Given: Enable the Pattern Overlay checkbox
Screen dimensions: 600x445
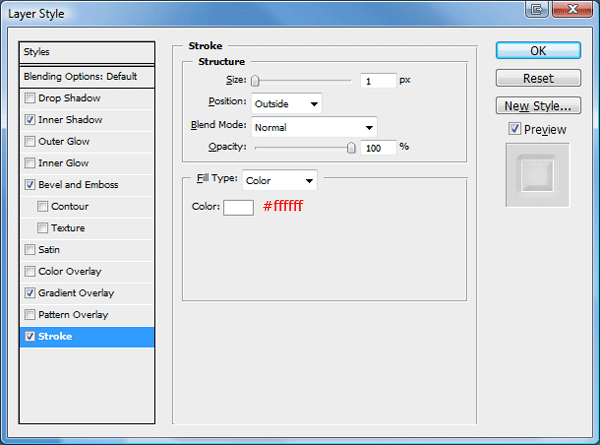Looking at the screenshot, I should (29, 315).
